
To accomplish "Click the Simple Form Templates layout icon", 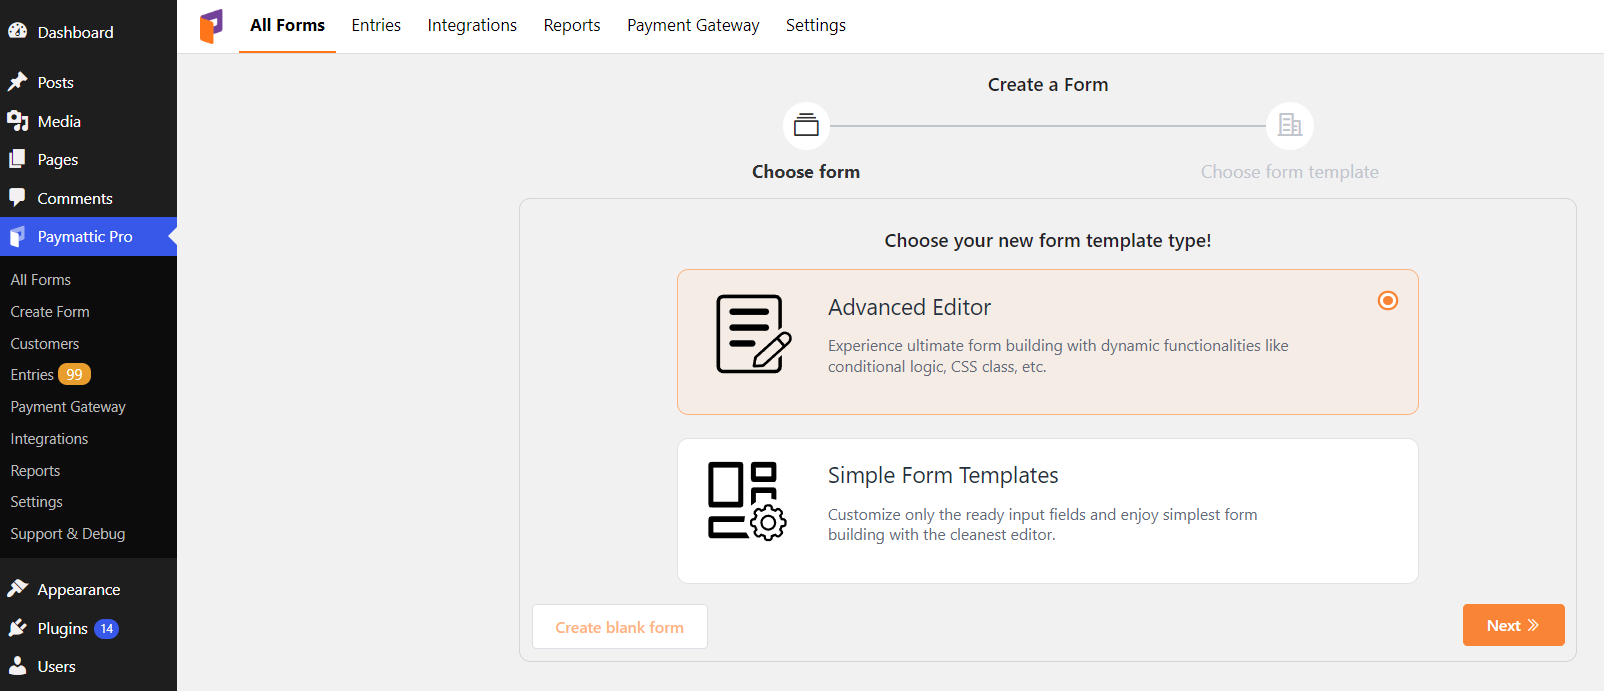I will click(747, 500).
